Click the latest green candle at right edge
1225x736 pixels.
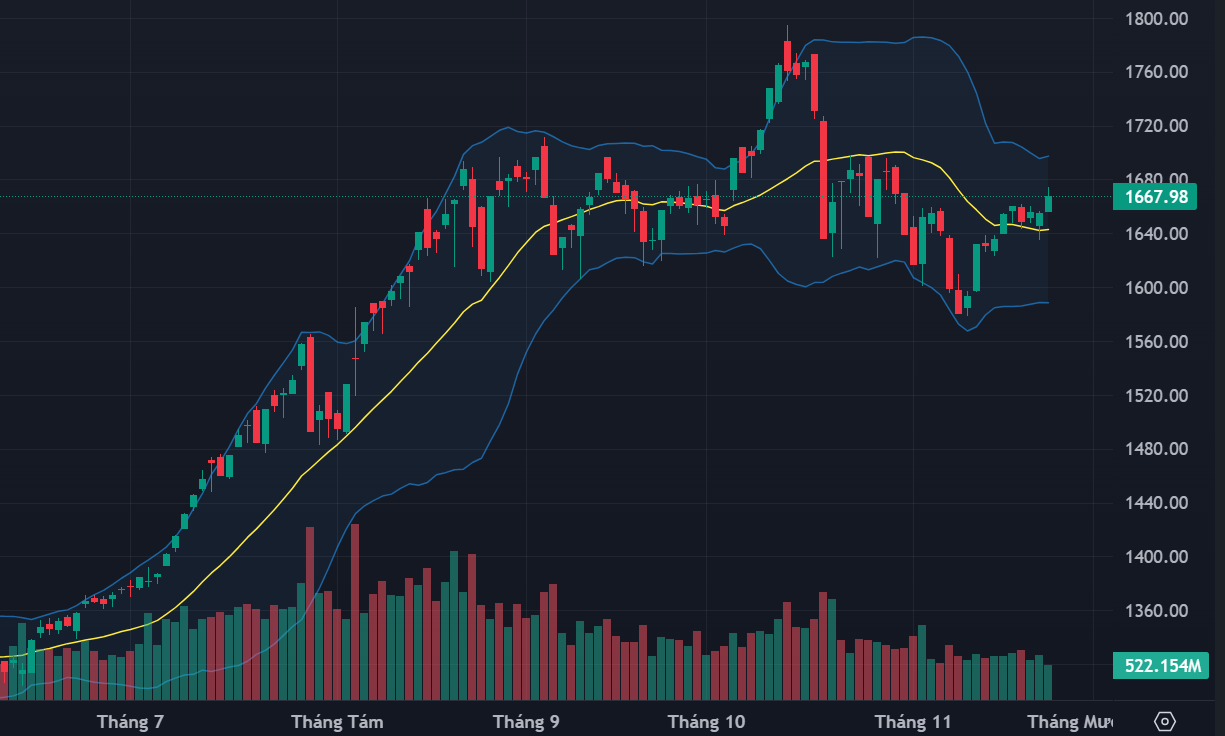(x=1049, y=204)
